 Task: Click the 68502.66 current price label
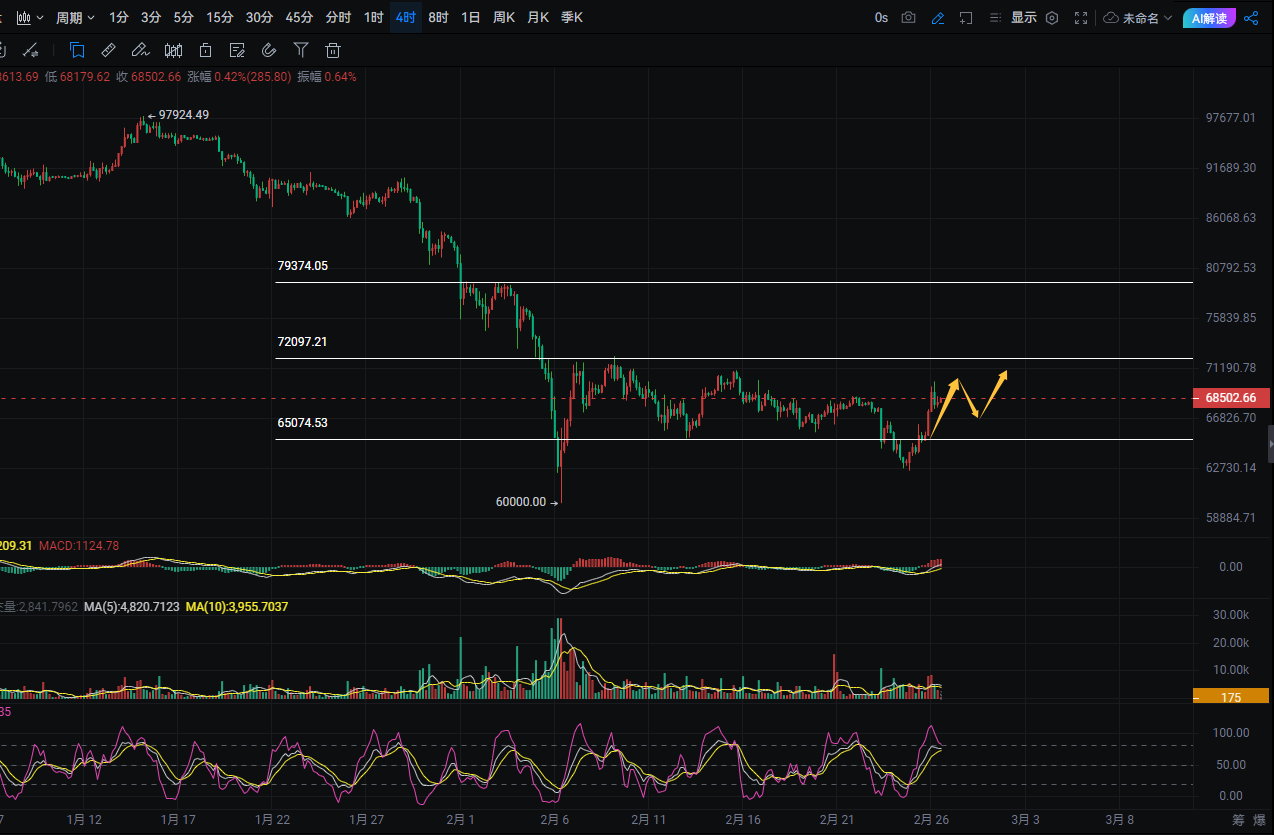pyautogui.click(x=1231, y=398)
